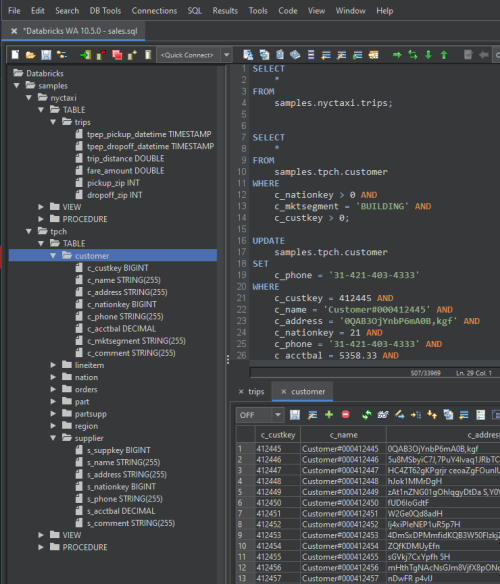
Task: Expand the lineitem table node
Action: pos(53,365)
